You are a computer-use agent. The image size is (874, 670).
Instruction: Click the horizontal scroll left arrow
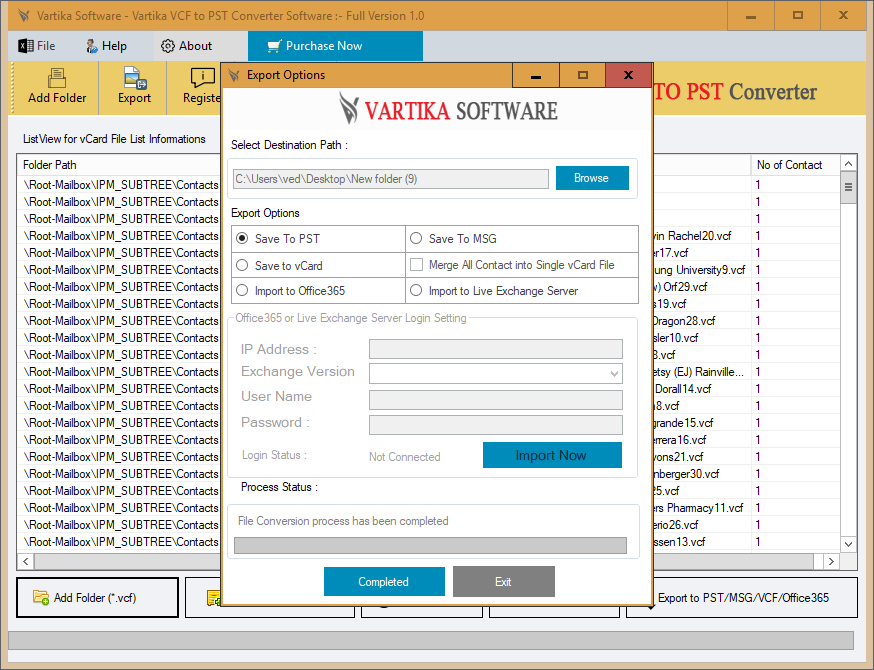[26, 561]
